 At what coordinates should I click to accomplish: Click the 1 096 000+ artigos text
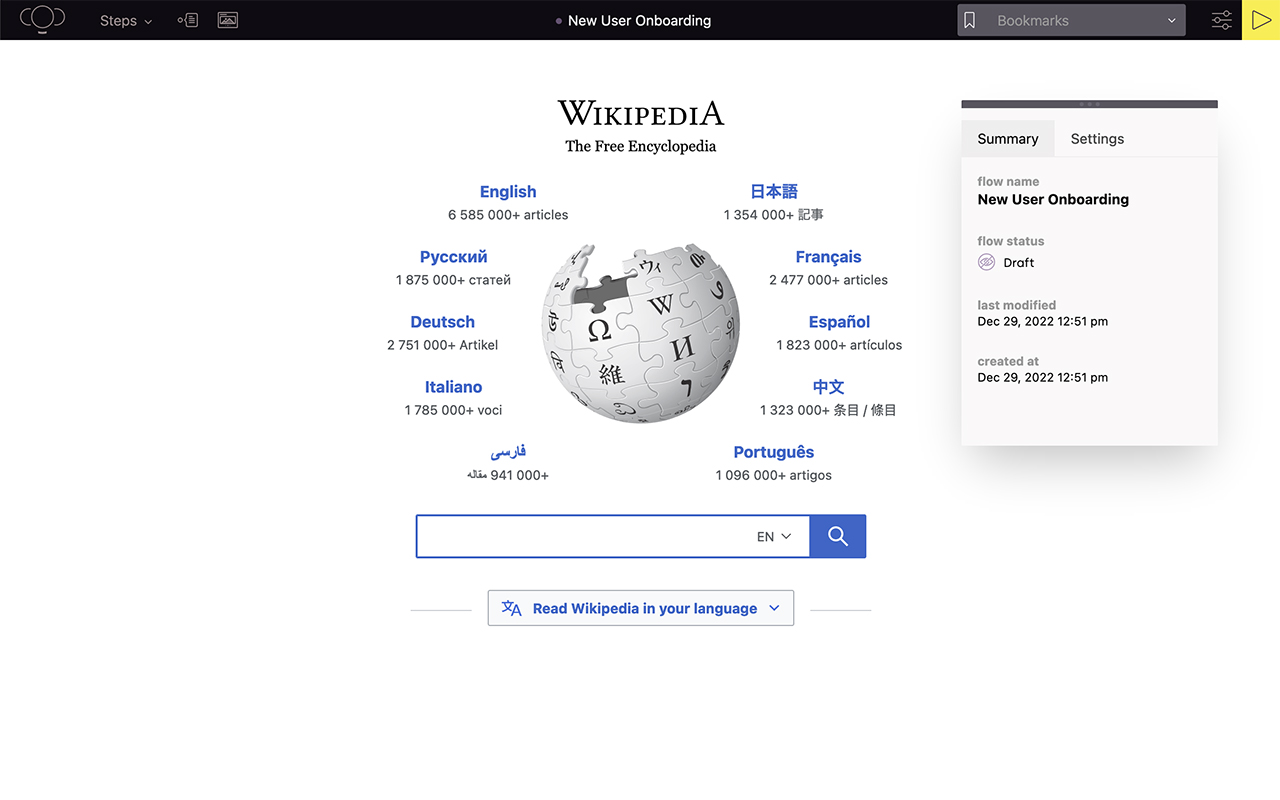774,475
